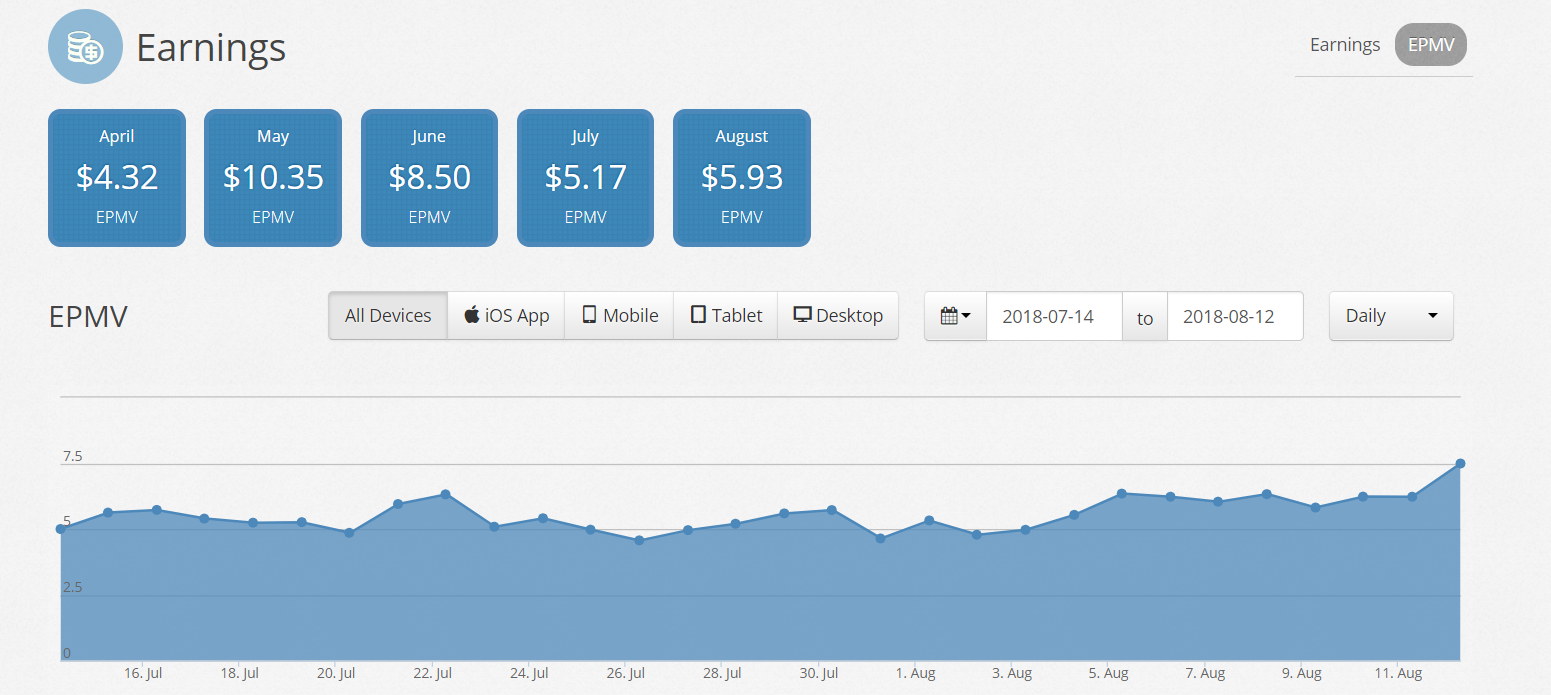This screenshot has height=695, width=1551.
Task: Click the '30. Jul' axis label
Action: [x=819, y=674]
